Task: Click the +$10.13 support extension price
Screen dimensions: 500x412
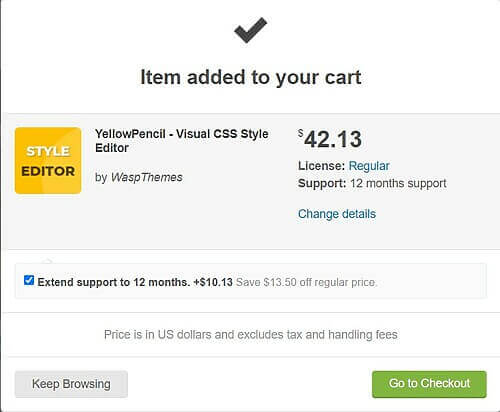Action: [213, 282]
